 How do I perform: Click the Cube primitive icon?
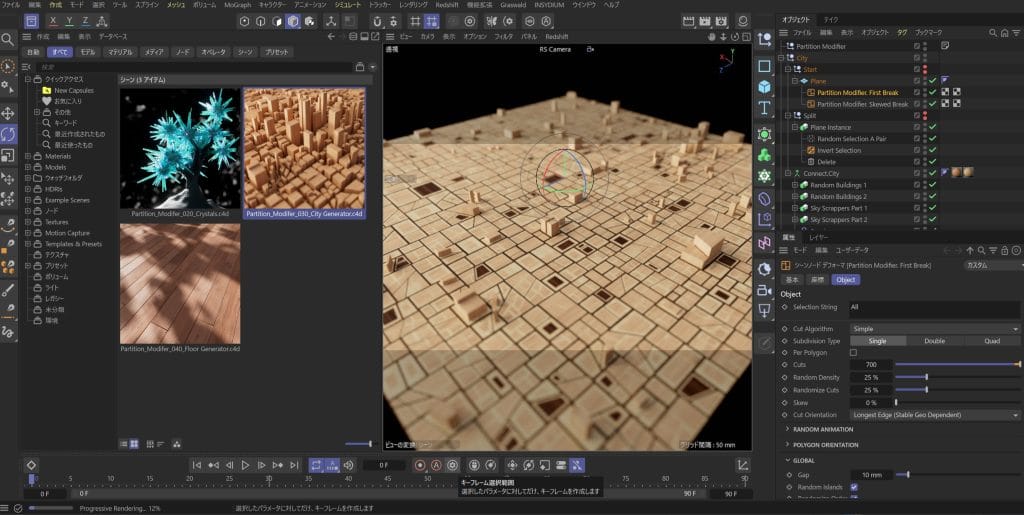(x=764, y=87)
